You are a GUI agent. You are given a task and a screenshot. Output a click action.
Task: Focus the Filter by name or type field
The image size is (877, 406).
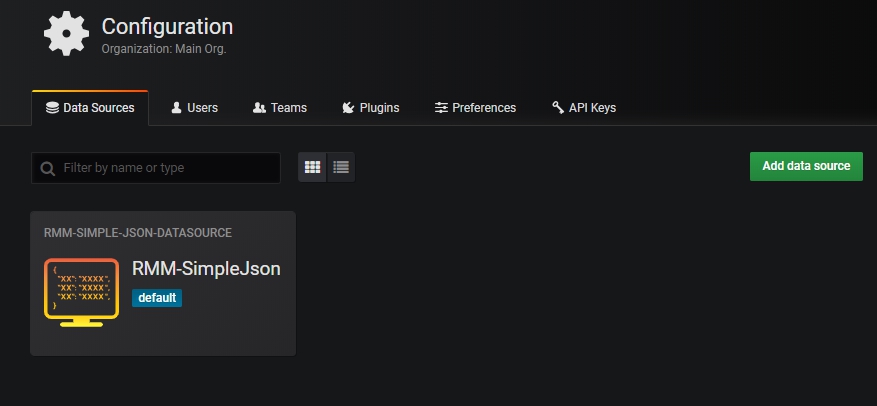165,168
